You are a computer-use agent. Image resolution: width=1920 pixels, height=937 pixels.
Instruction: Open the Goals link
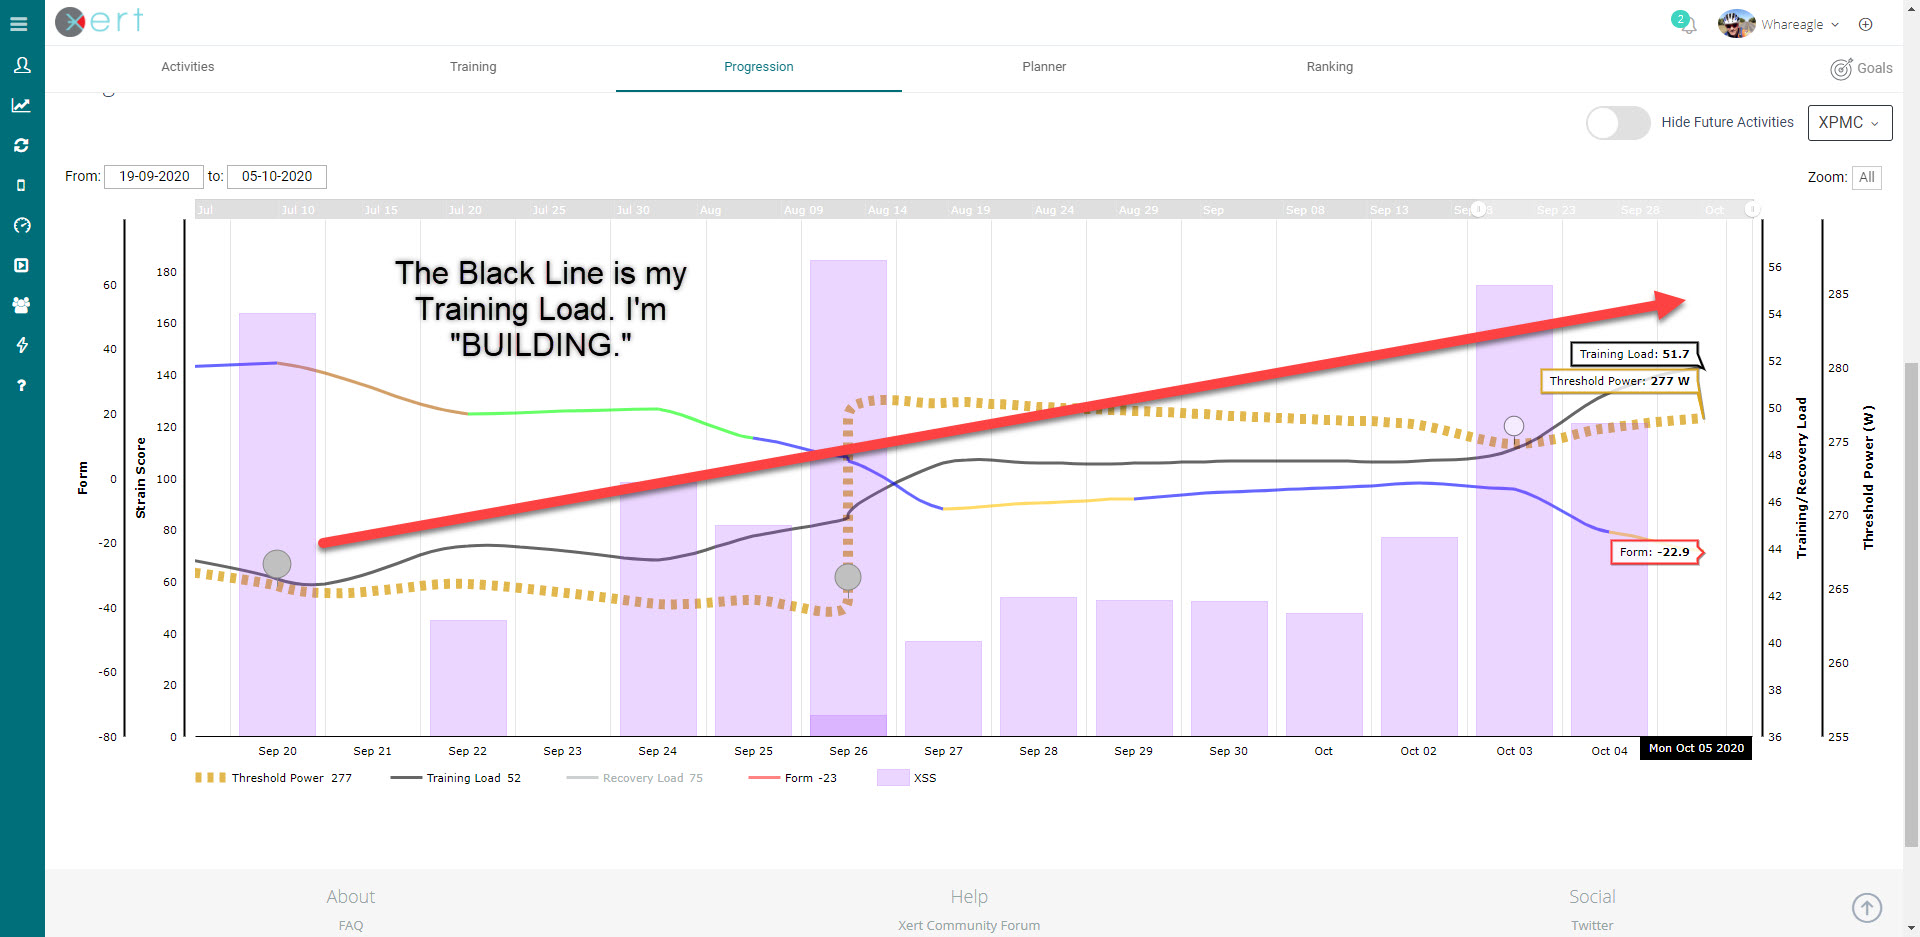pyautogui.click(x=1861, y=68)
